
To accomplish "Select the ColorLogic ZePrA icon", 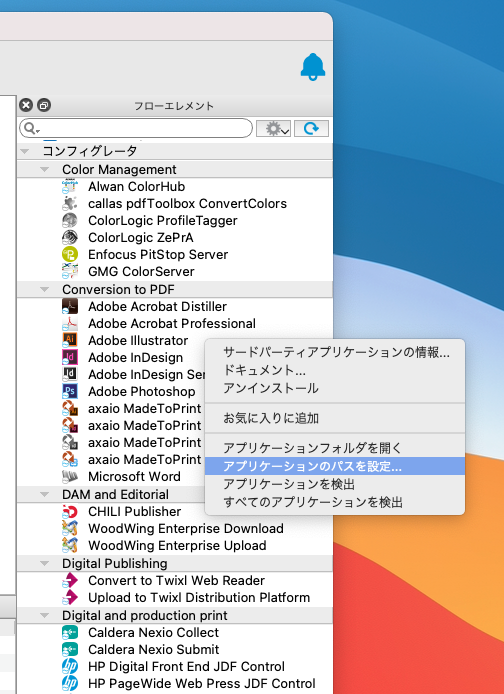I will 70,238.
